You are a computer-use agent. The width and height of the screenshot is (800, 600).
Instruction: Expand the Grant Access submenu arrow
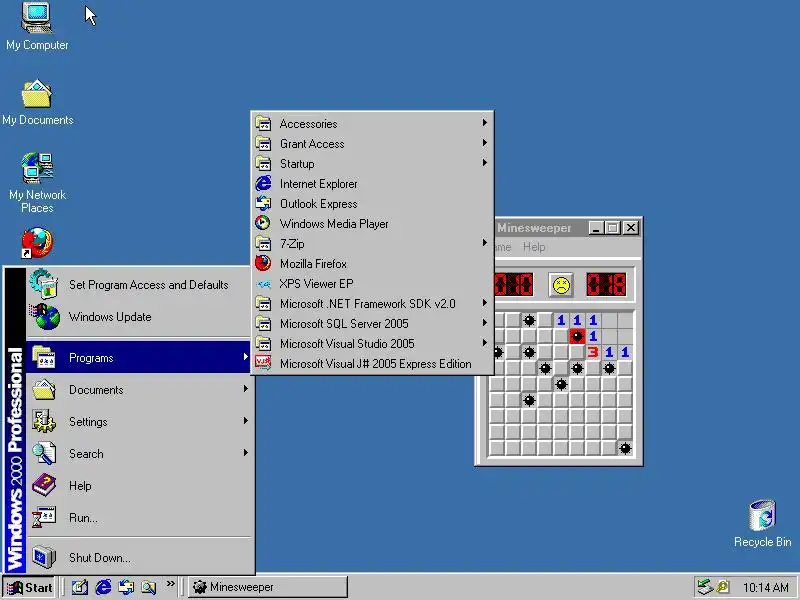(x=485, y=143)
